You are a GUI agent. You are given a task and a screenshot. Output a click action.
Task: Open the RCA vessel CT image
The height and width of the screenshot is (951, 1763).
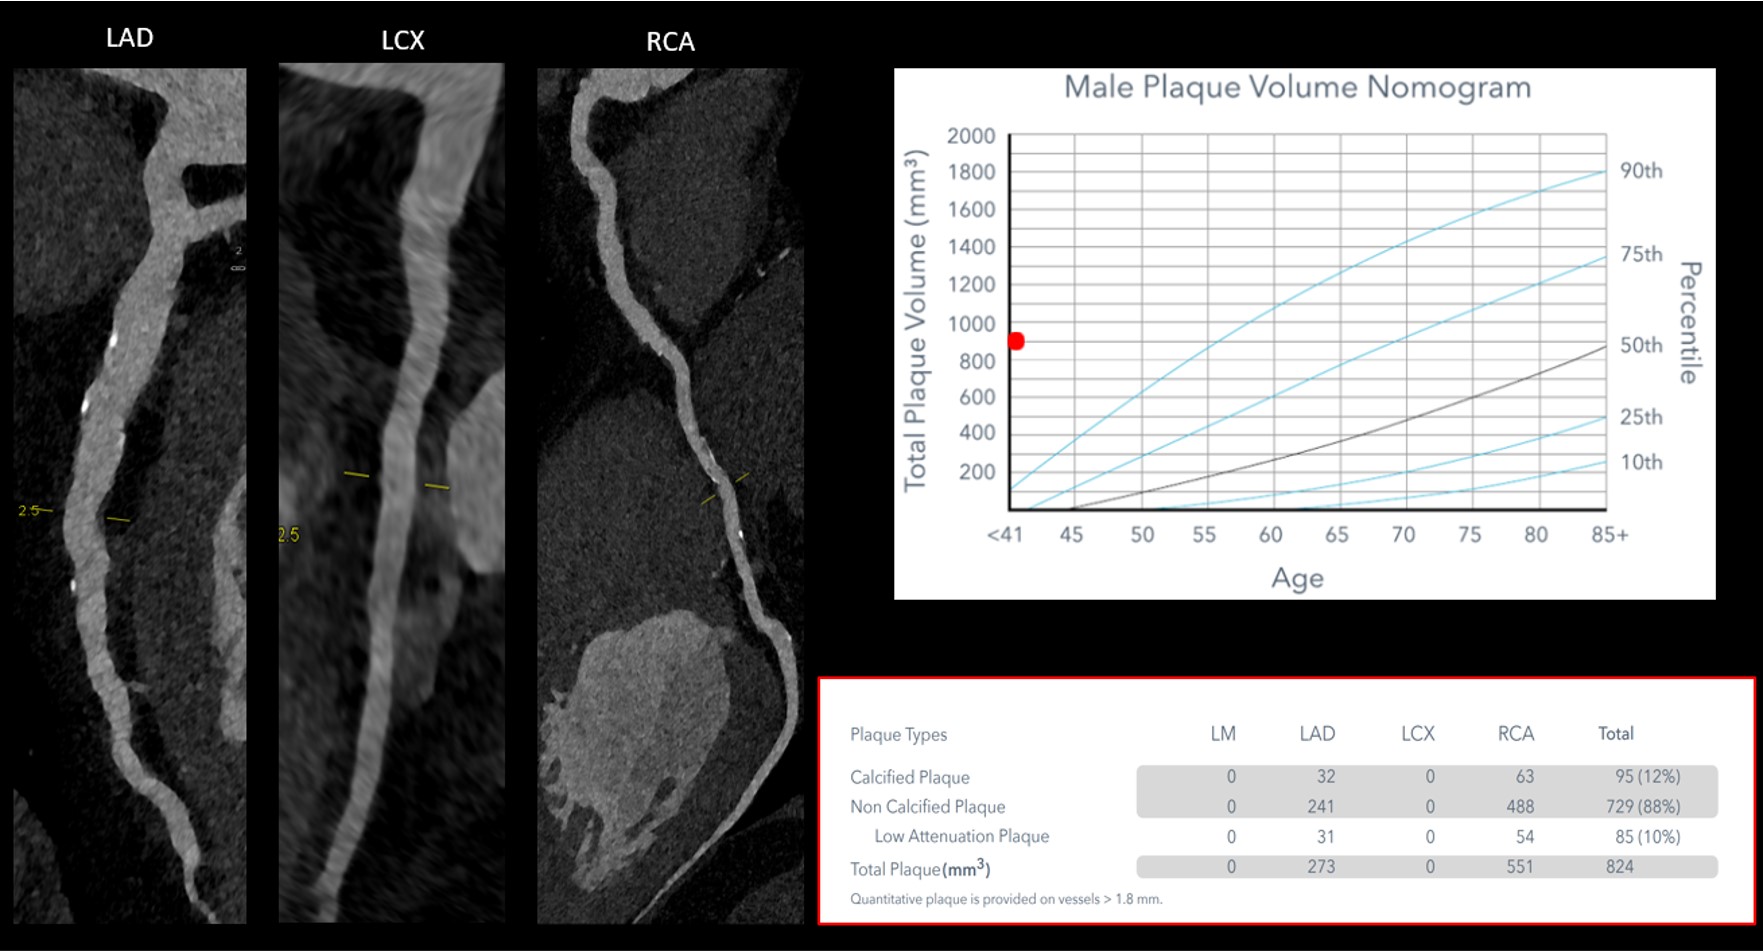tap(670, 495)
